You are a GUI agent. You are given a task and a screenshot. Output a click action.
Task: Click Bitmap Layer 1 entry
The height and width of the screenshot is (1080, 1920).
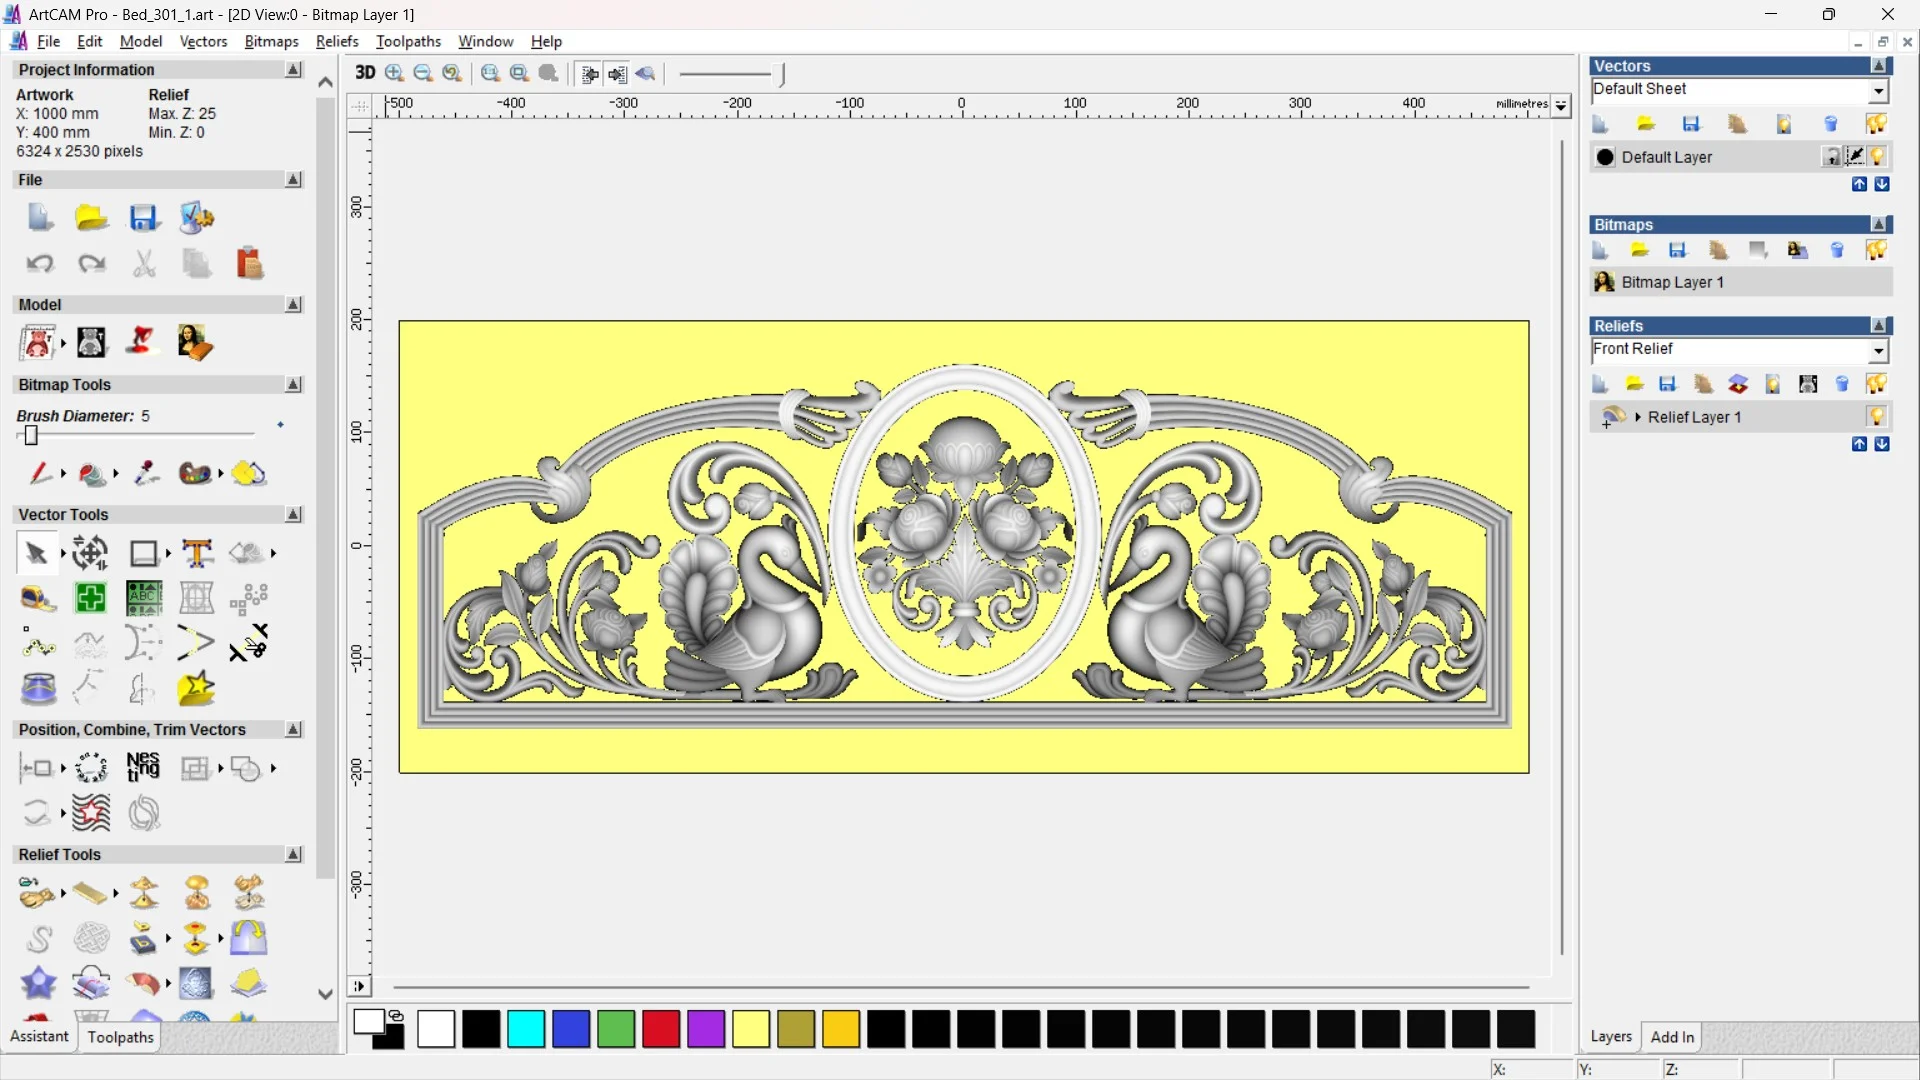[x=1672, y=282]
